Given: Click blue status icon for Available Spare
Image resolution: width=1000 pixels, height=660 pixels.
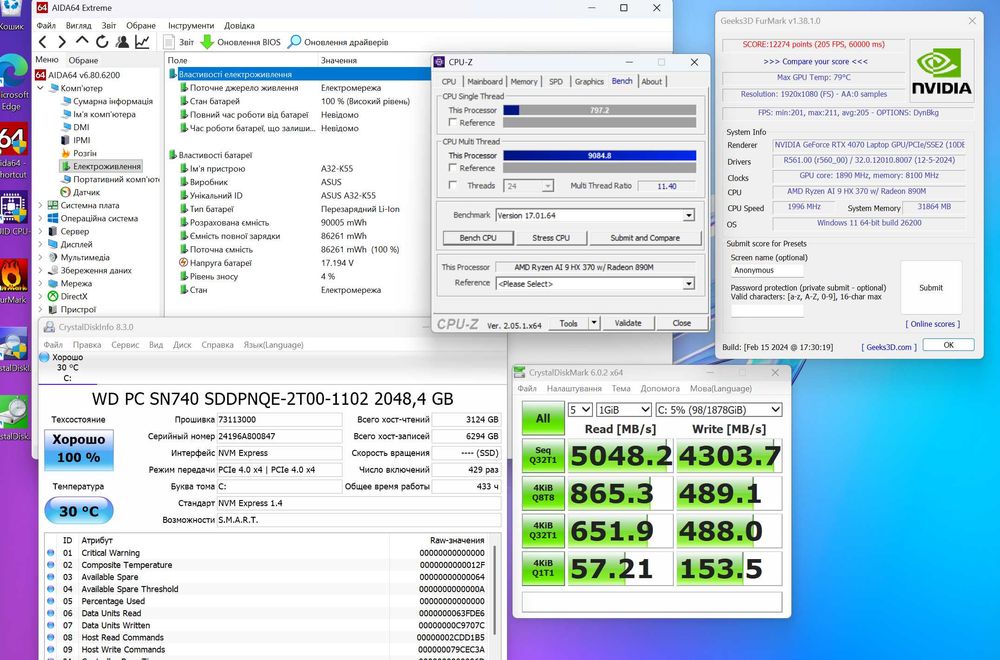Looking at the screenshot, I should 50,577.
